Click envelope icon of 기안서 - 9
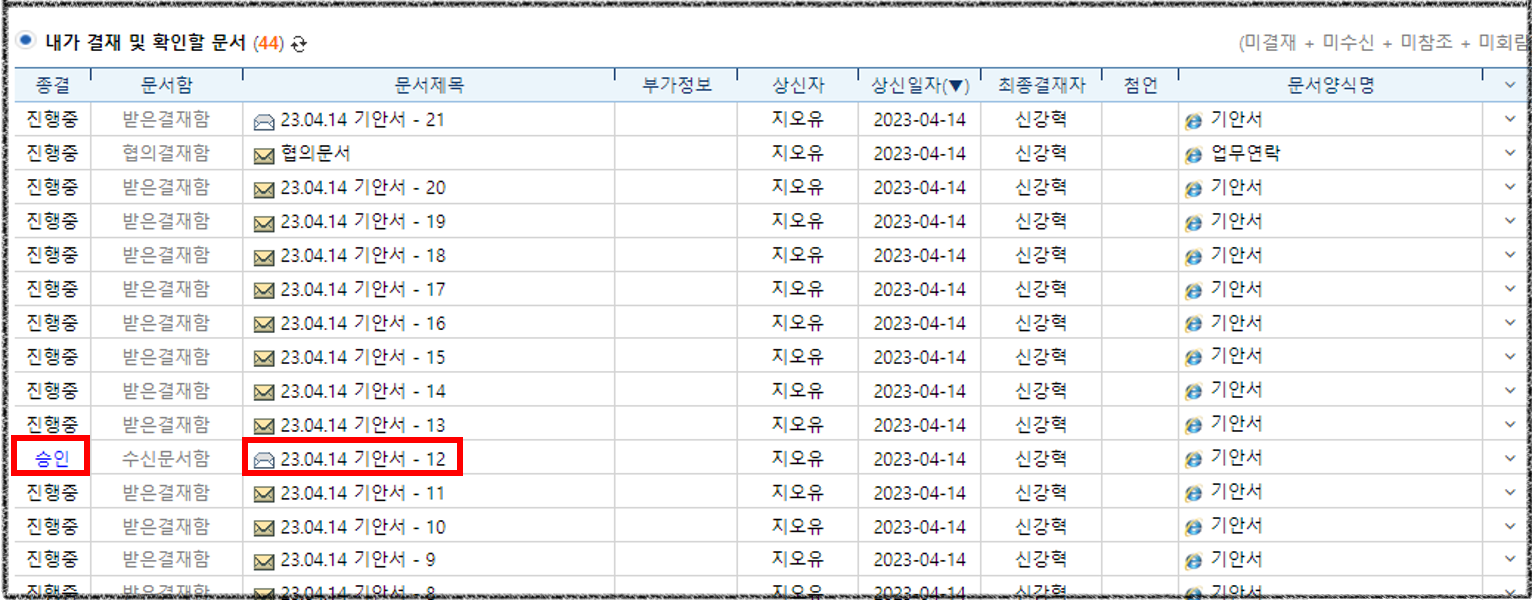The height and width of the screenshot is (600, 1532). pos(264,561)
